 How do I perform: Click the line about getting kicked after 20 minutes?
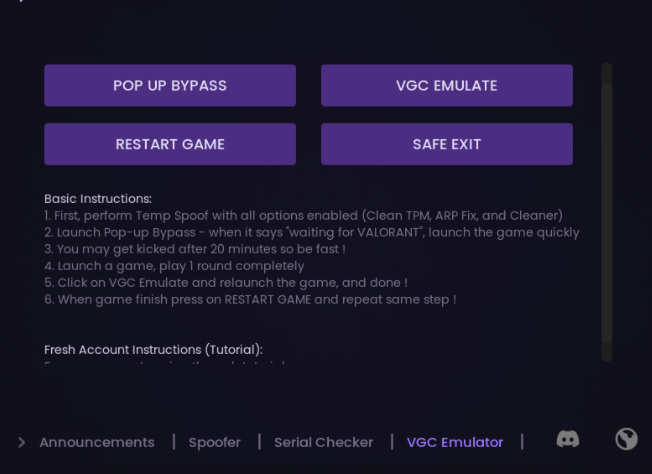tap(195, 249)
